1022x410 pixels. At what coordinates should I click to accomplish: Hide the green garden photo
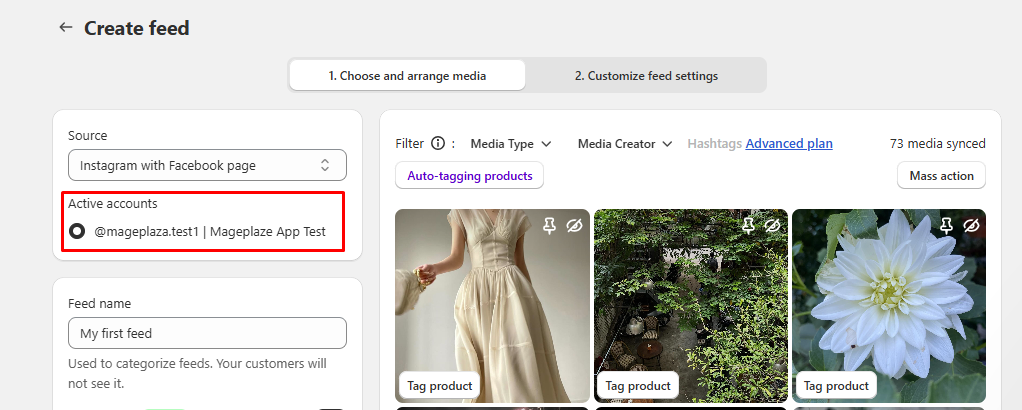tap(772, 227)
